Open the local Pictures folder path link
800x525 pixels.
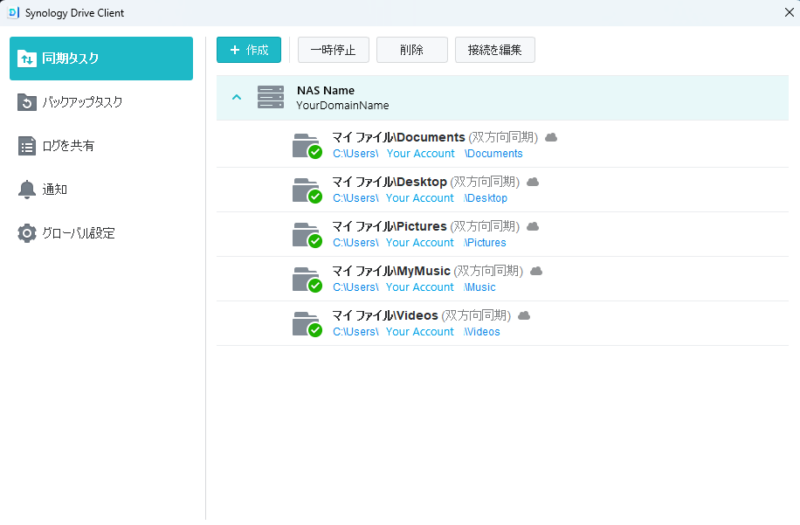419,242
